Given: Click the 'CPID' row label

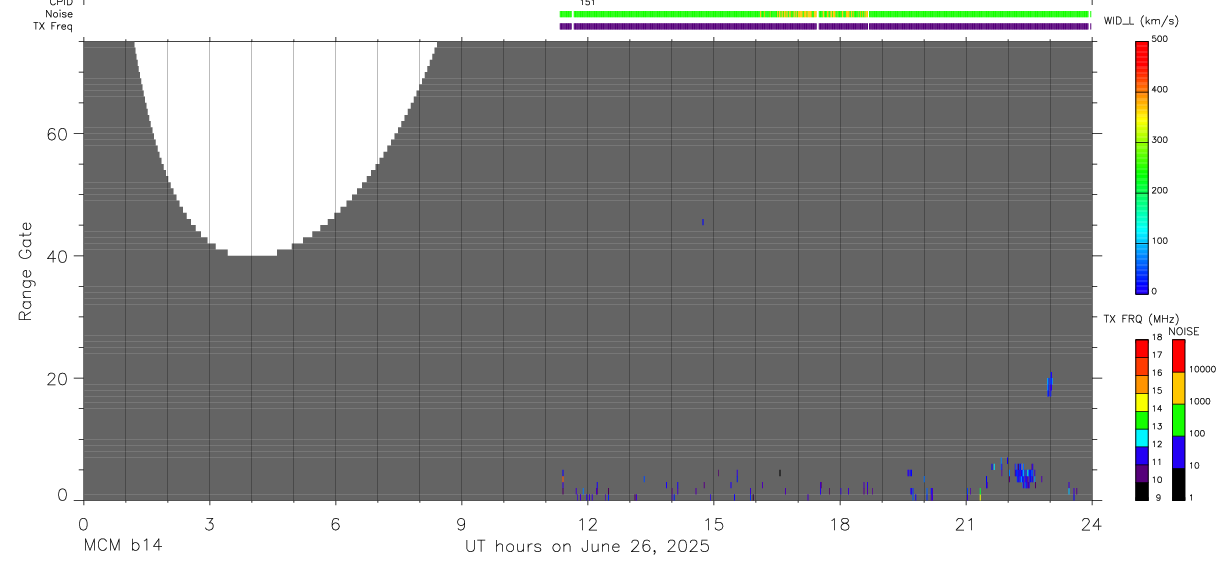Looking at the screenshot, I should click(x=59, y=3).
